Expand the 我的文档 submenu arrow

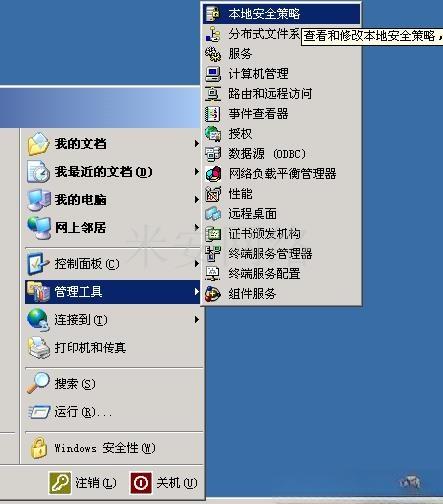pos(197,144)
